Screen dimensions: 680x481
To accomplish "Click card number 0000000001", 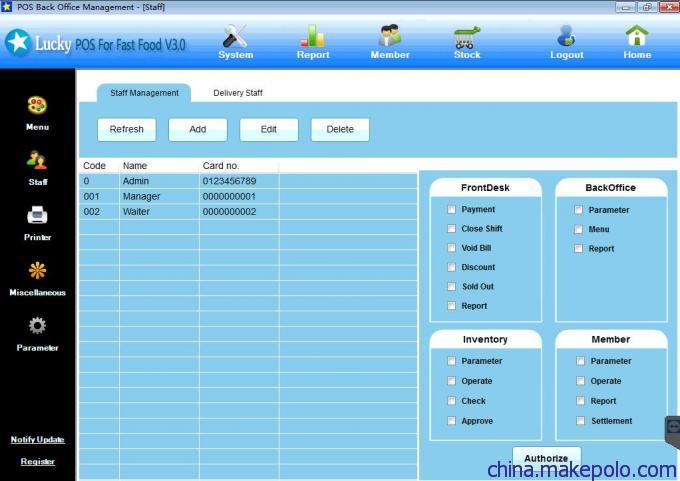I will coord(229,196).
